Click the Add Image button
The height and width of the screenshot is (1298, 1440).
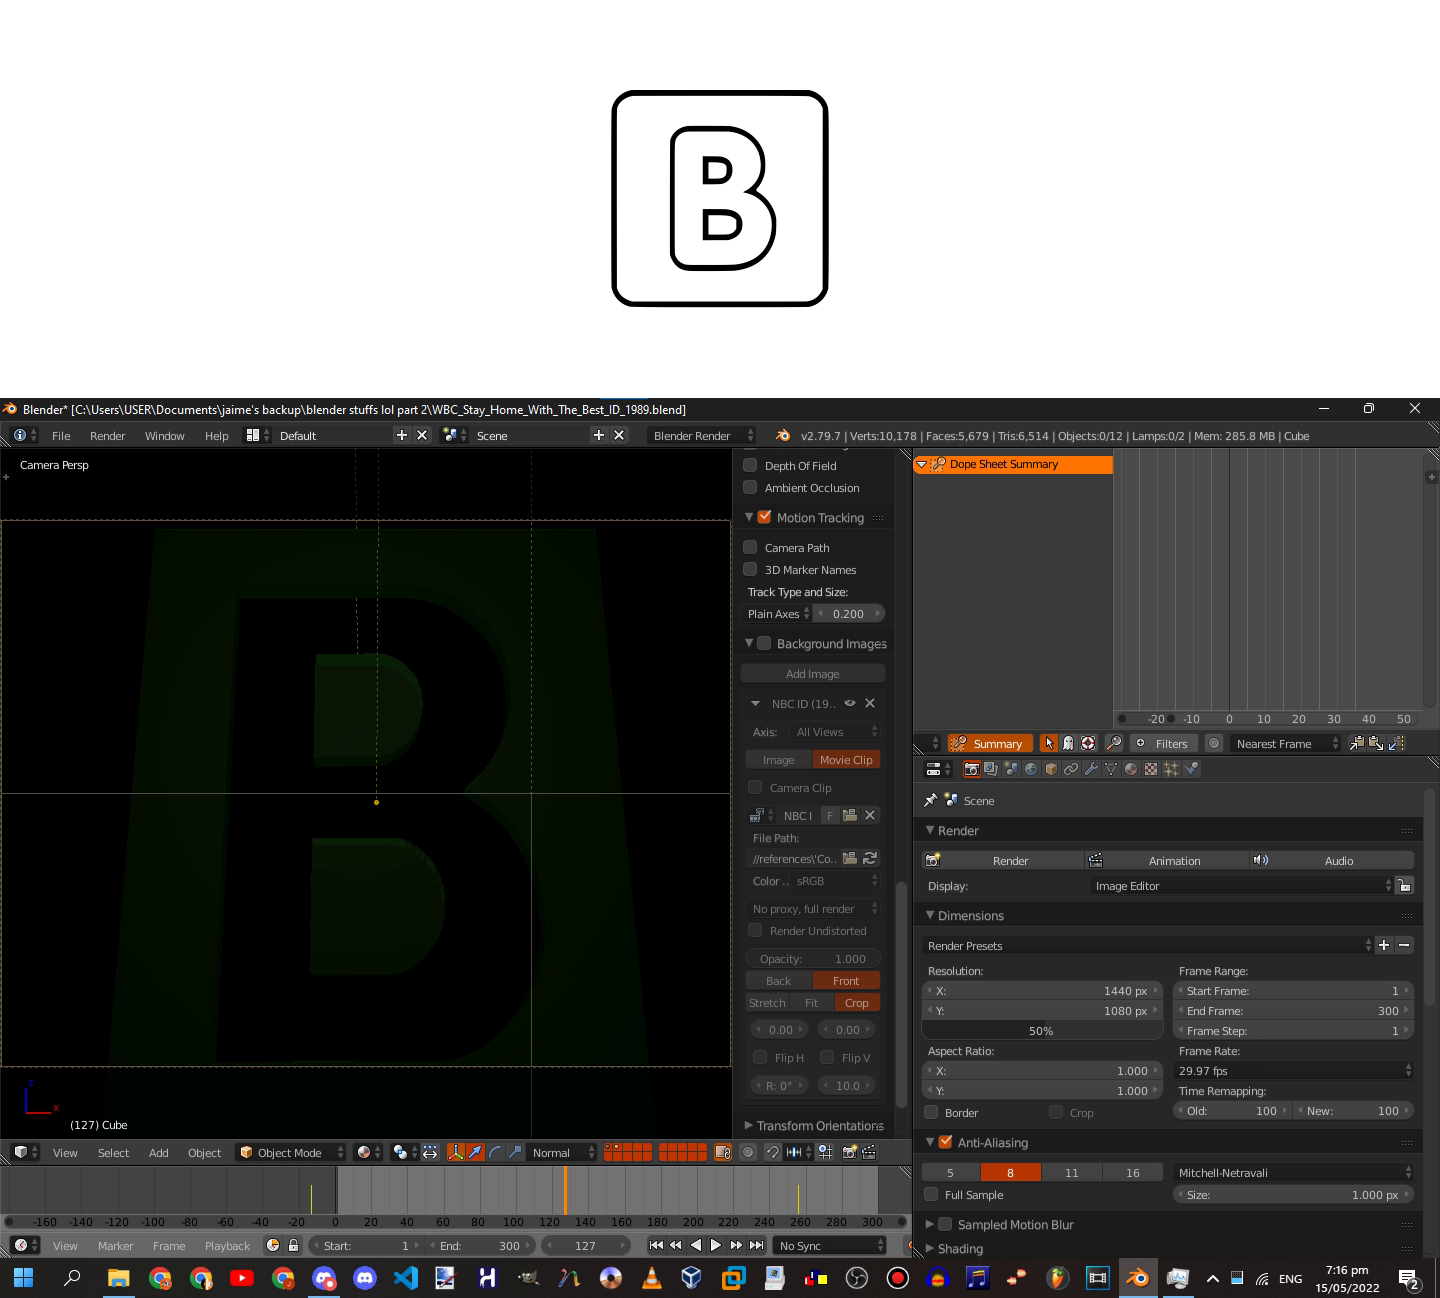(813, 673)
